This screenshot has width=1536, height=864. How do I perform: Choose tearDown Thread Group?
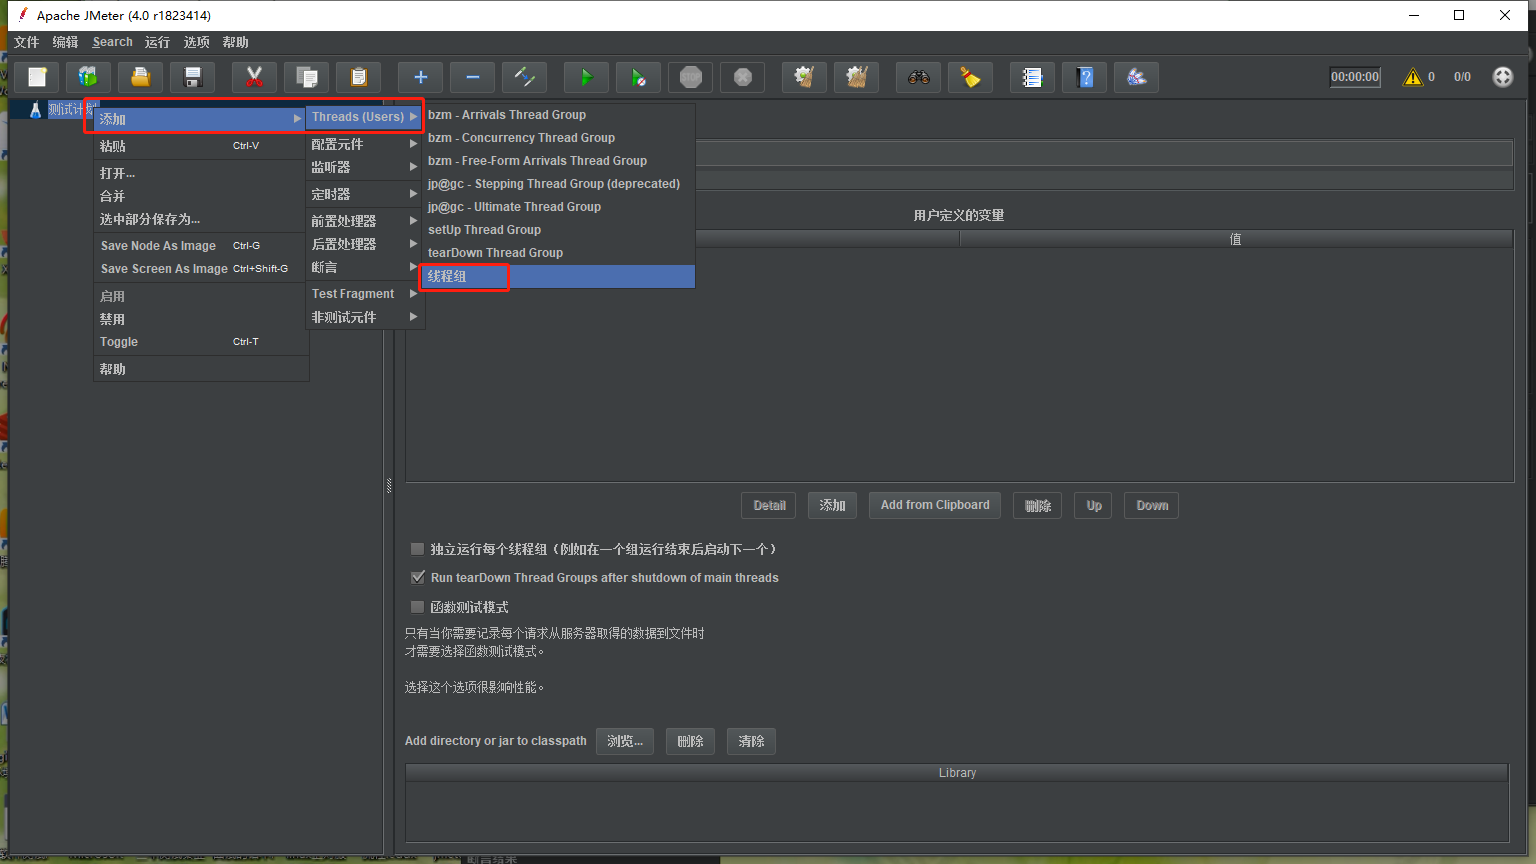tap(558, 253)
